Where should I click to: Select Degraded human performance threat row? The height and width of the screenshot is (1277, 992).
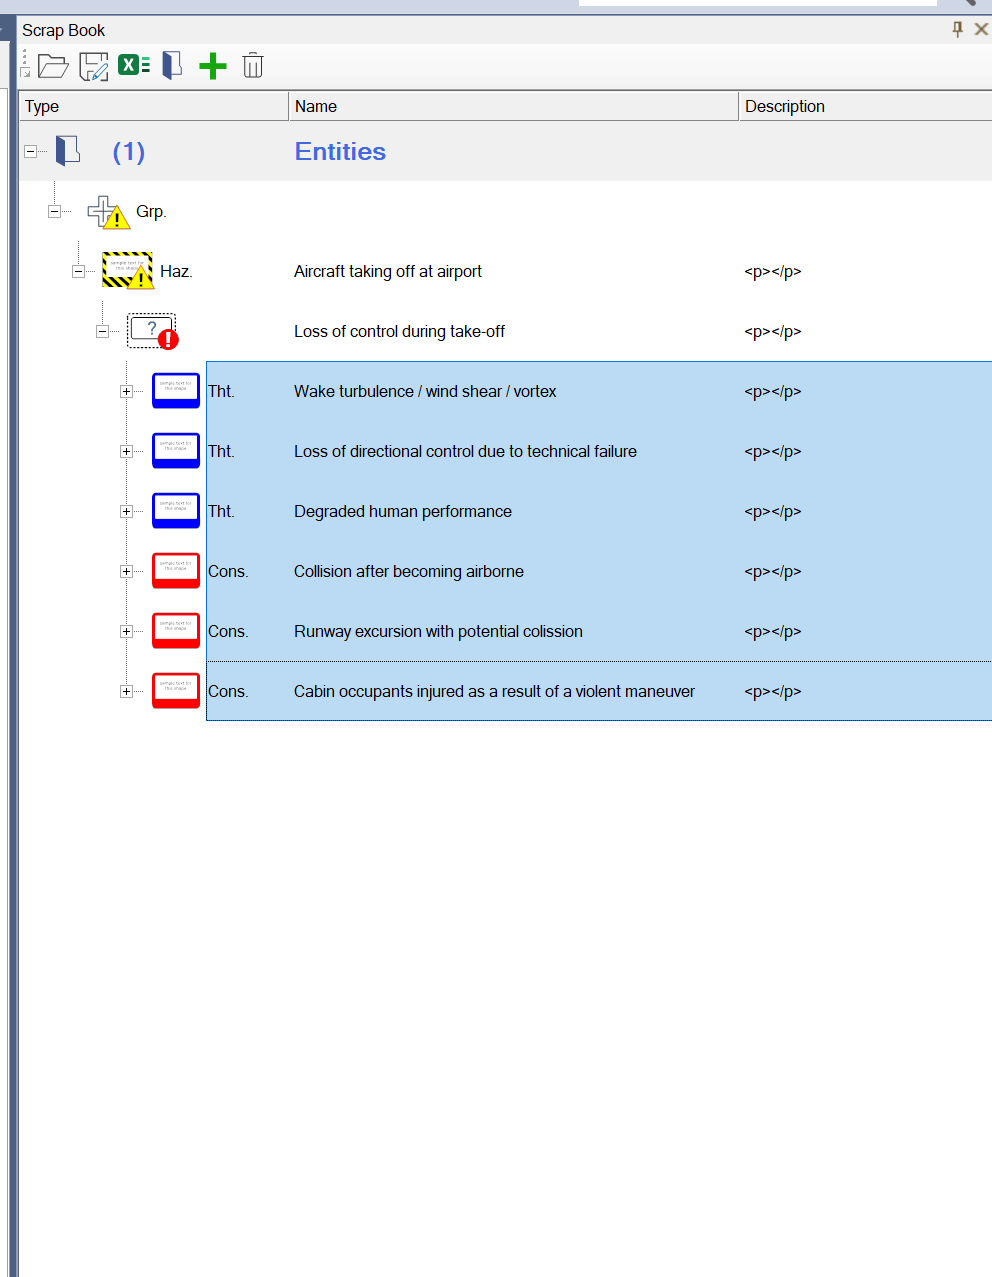point(403,511)
